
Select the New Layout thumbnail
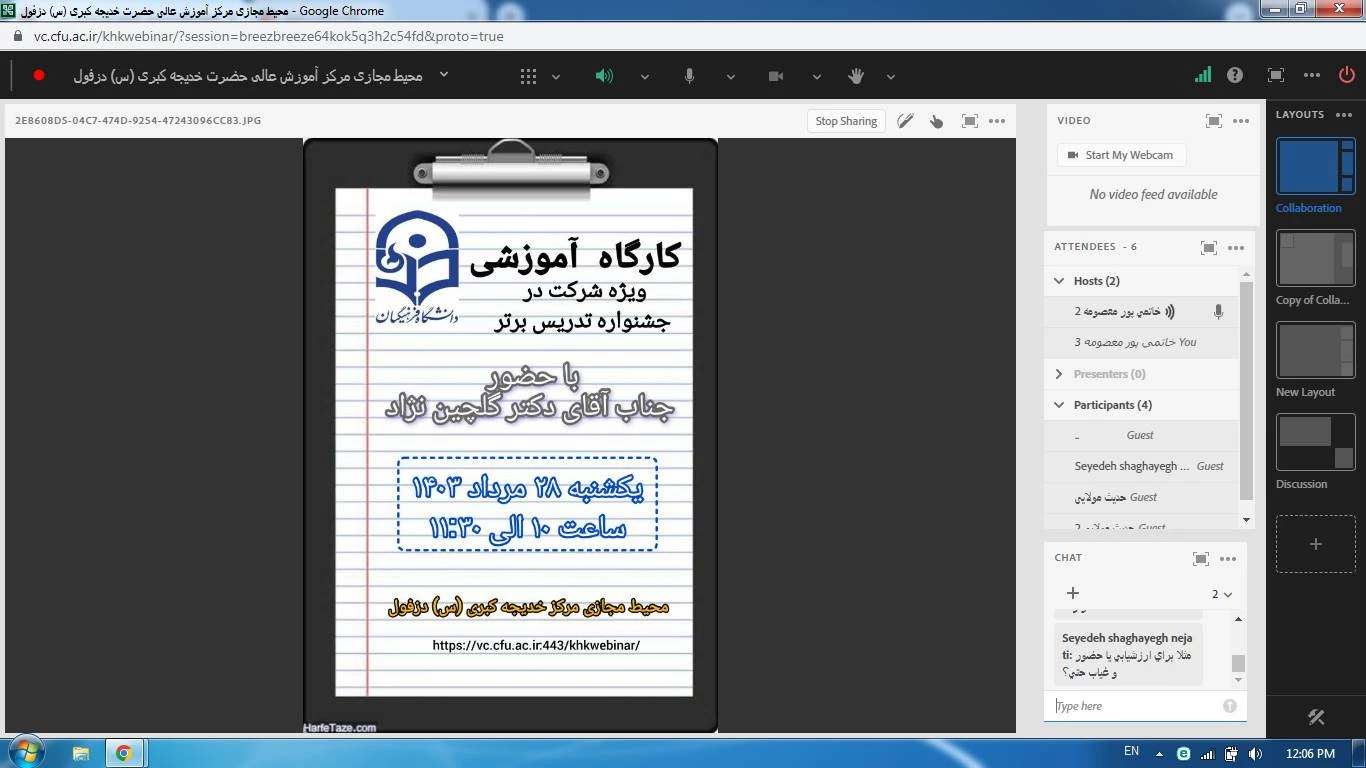coord(1315,350)
